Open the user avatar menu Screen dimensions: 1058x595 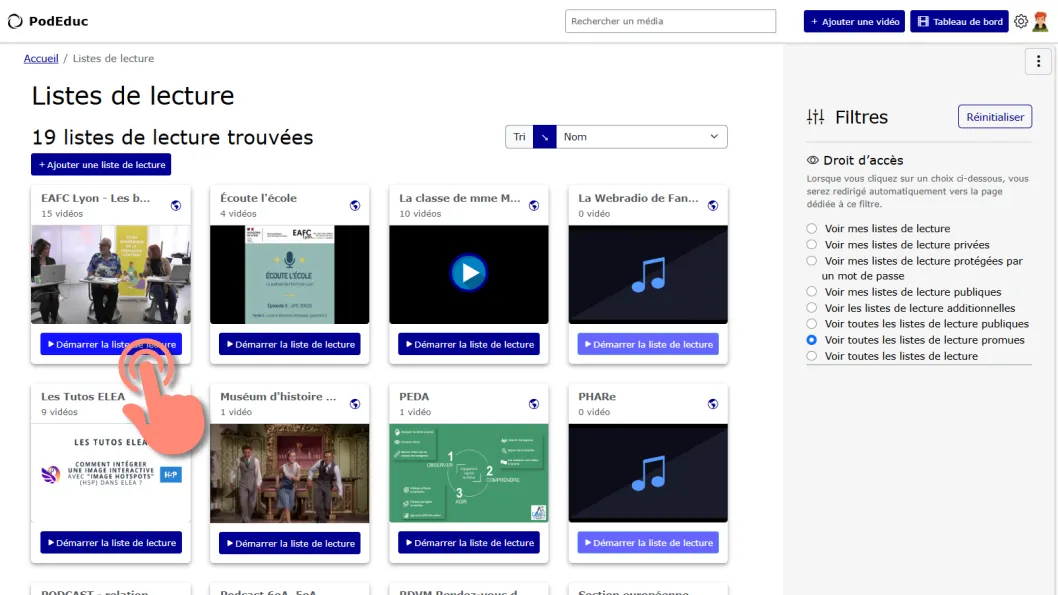point(1040,21)
